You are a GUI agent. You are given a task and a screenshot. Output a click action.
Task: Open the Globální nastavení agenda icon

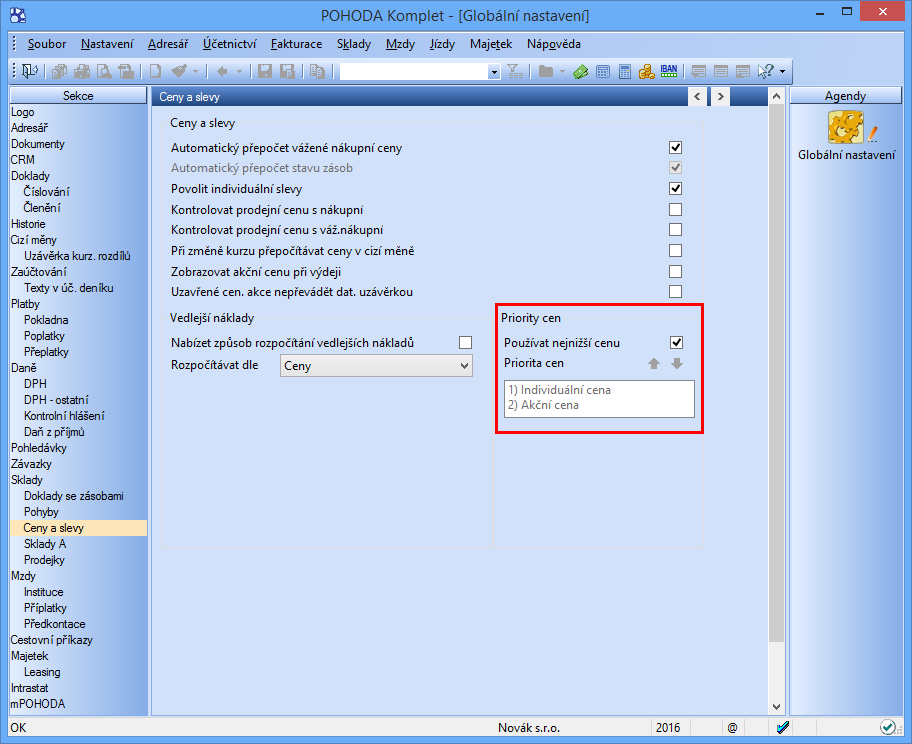[846, 128]
